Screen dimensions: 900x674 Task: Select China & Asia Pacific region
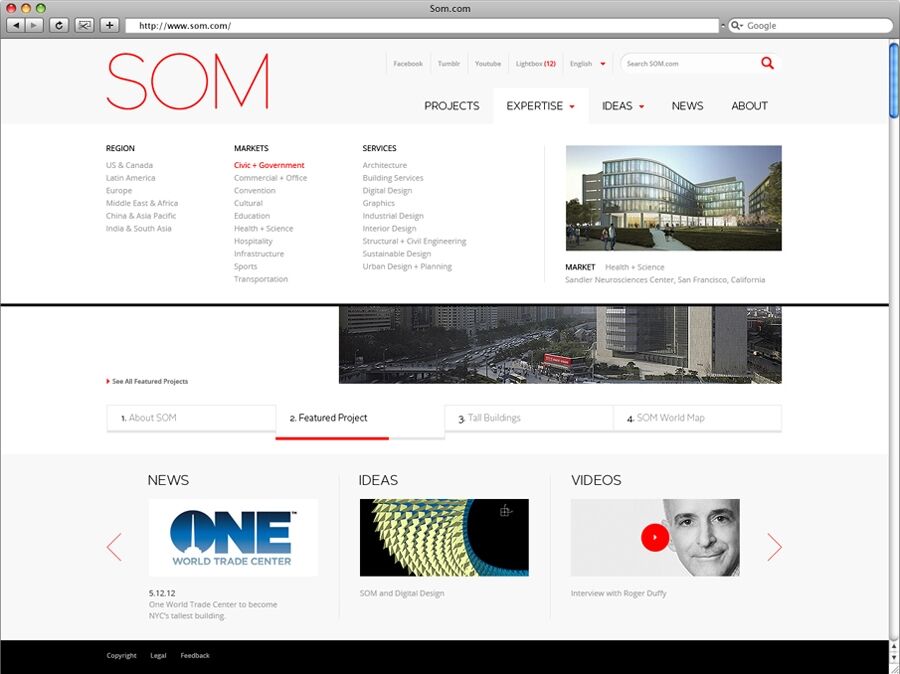click(x=141, y=215)
